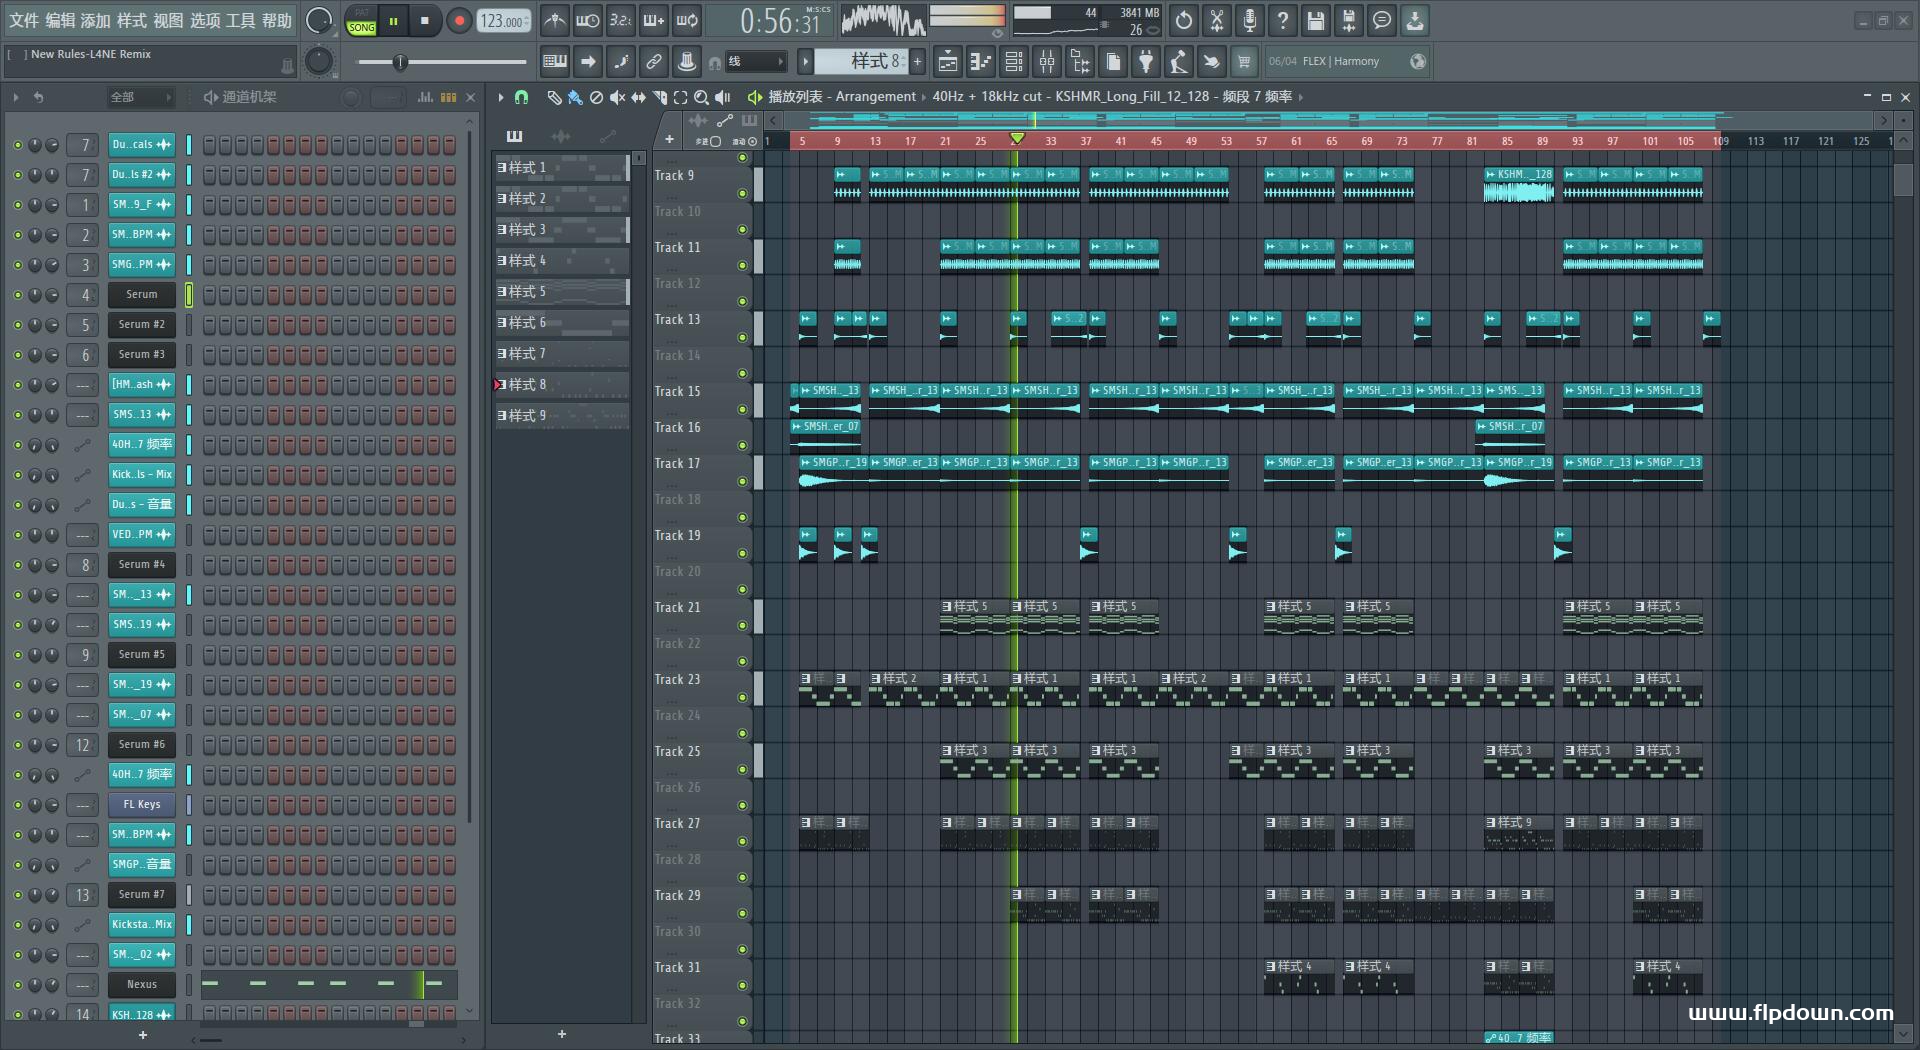The width and height of the screenshot is (1920, 1050).
Task: Select the playlist Paint brush tool
Action: 575,97
